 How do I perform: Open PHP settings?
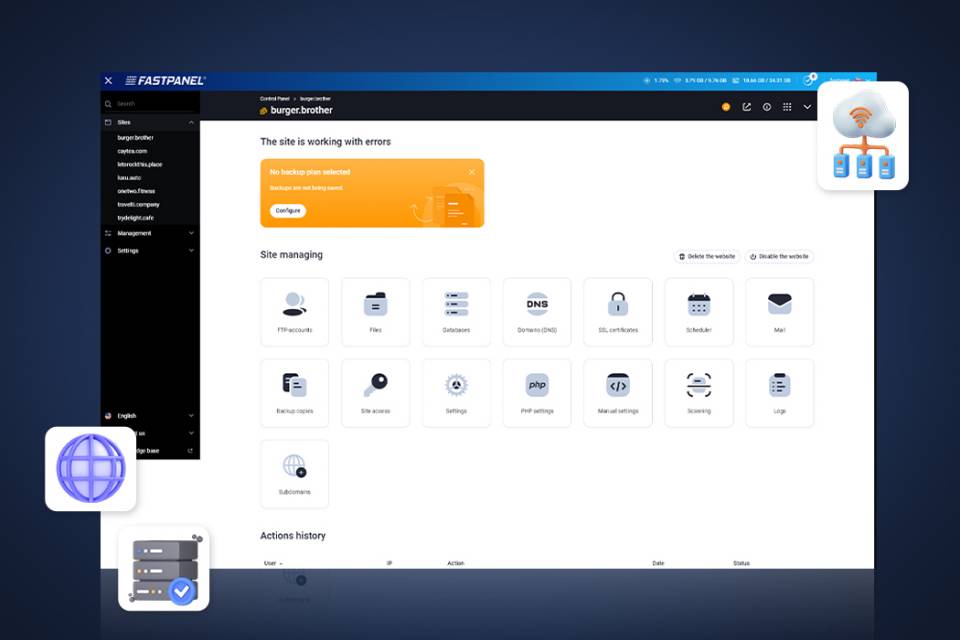coord(537,392)
